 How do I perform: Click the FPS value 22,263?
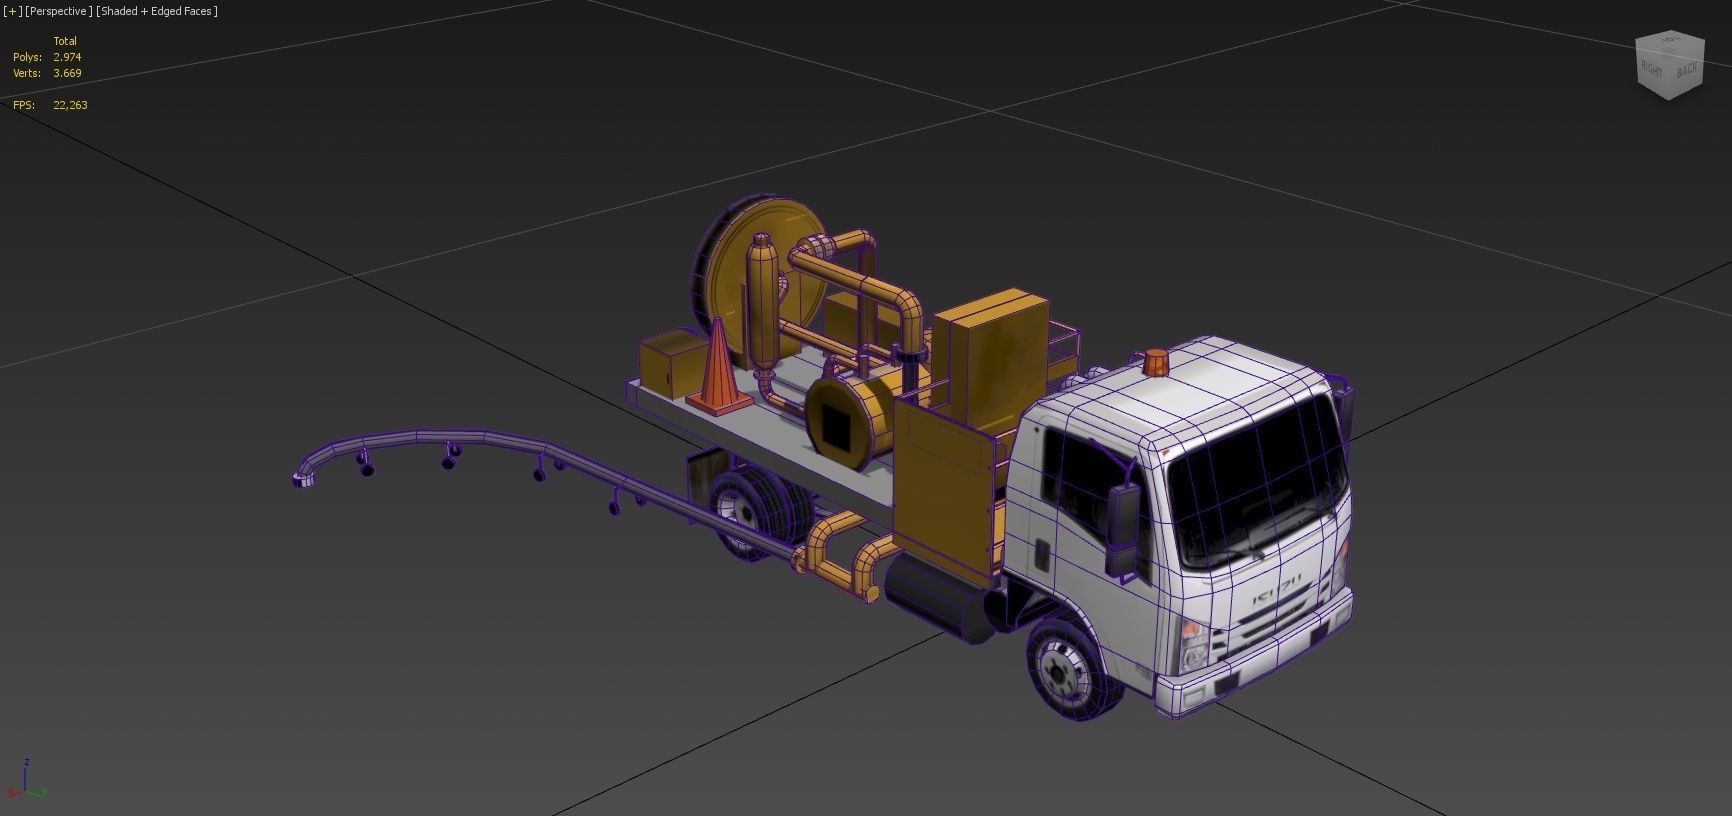70,105
